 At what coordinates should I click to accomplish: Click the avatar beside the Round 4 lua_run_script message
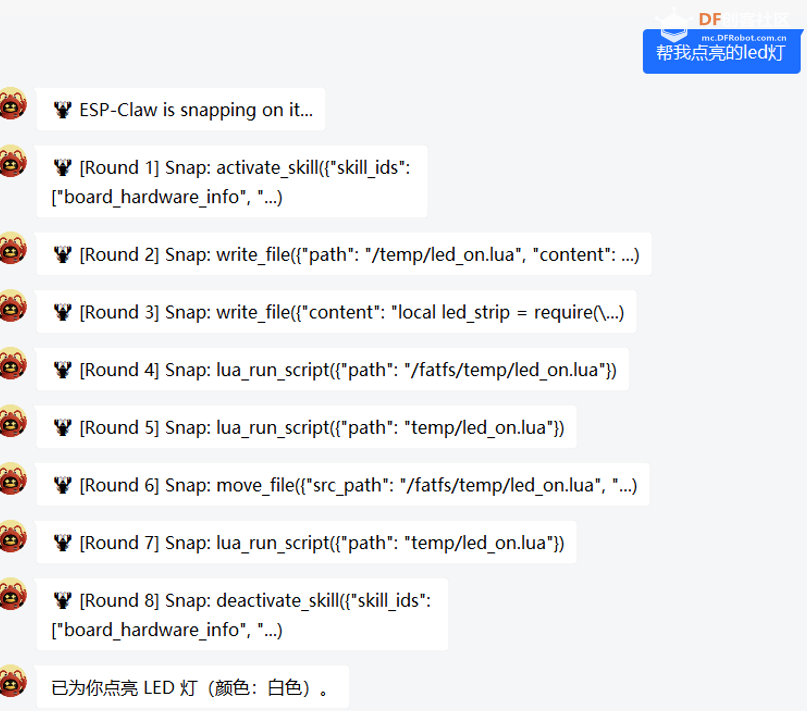tap(11, 364)
